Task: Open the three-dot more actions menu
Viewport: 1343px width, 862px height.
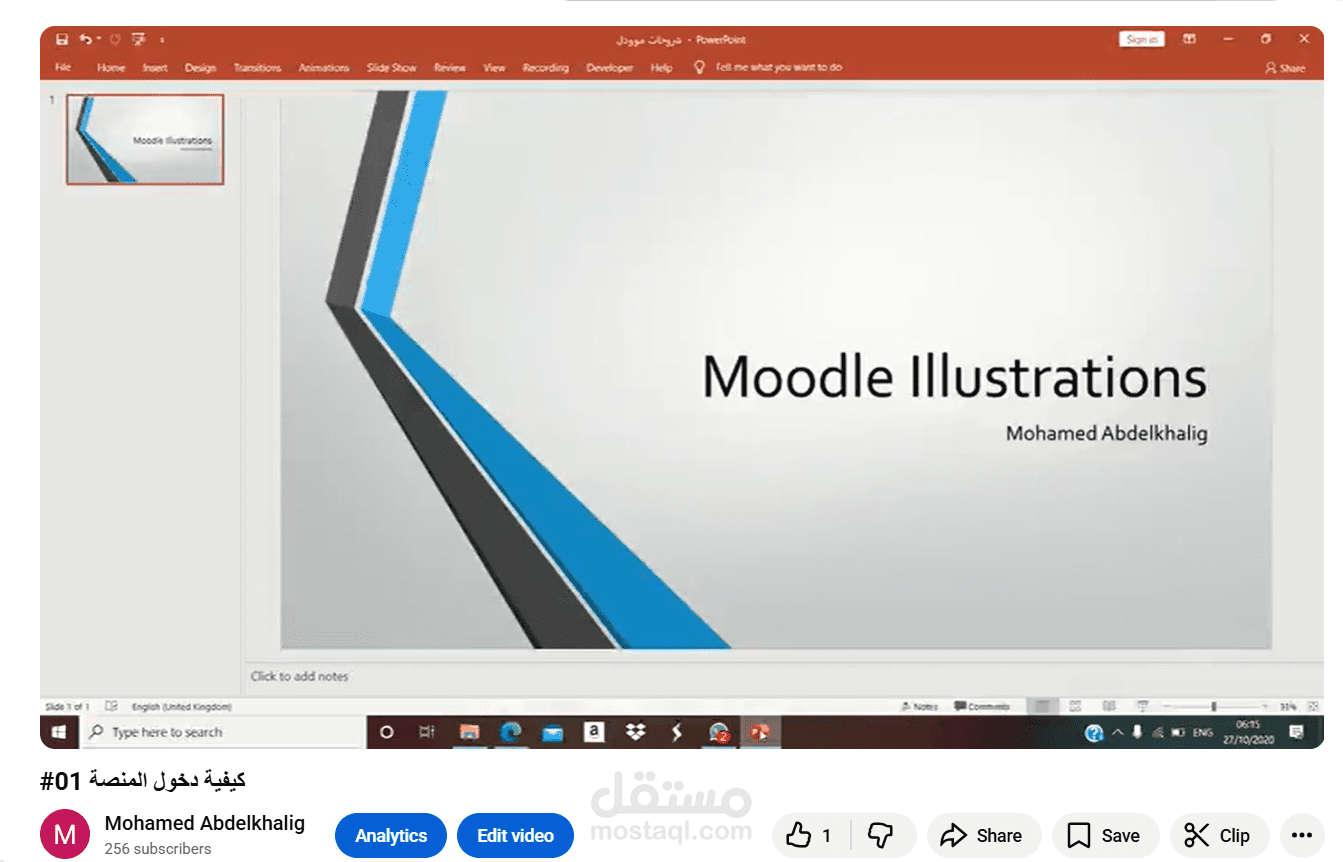Action: click(1301, 835)
